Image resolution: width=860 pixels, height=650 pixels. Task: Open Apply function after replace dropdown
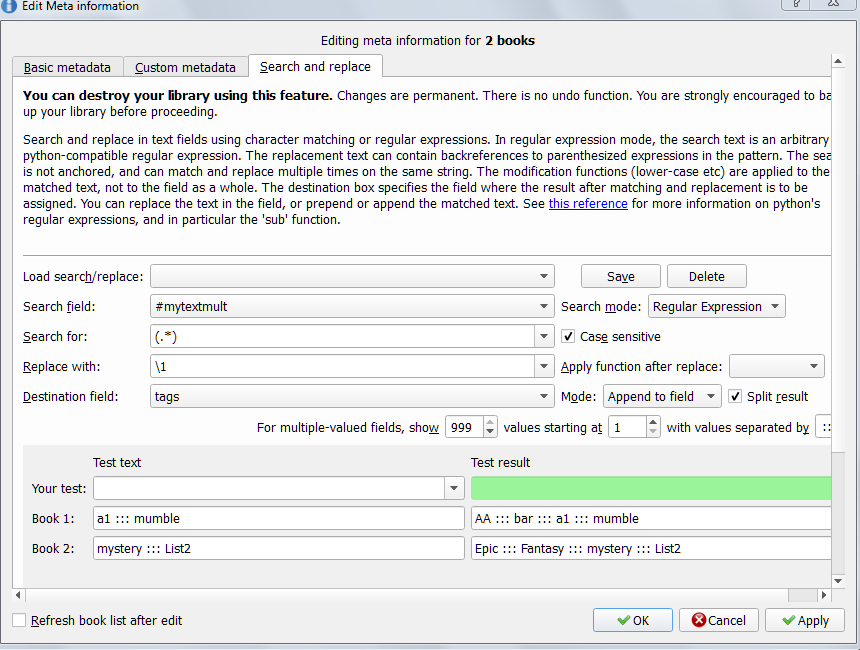777,366
